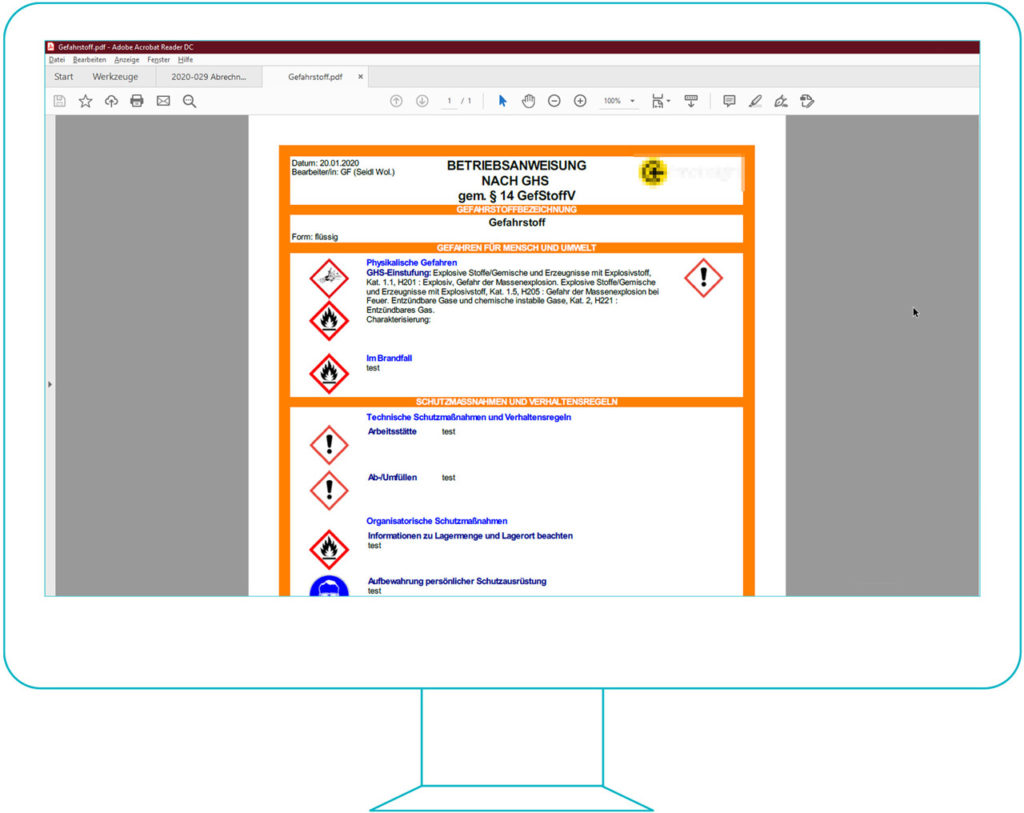
Task: Switch to the 2020-029 Abrechn tab
Action: click(208, 76)
